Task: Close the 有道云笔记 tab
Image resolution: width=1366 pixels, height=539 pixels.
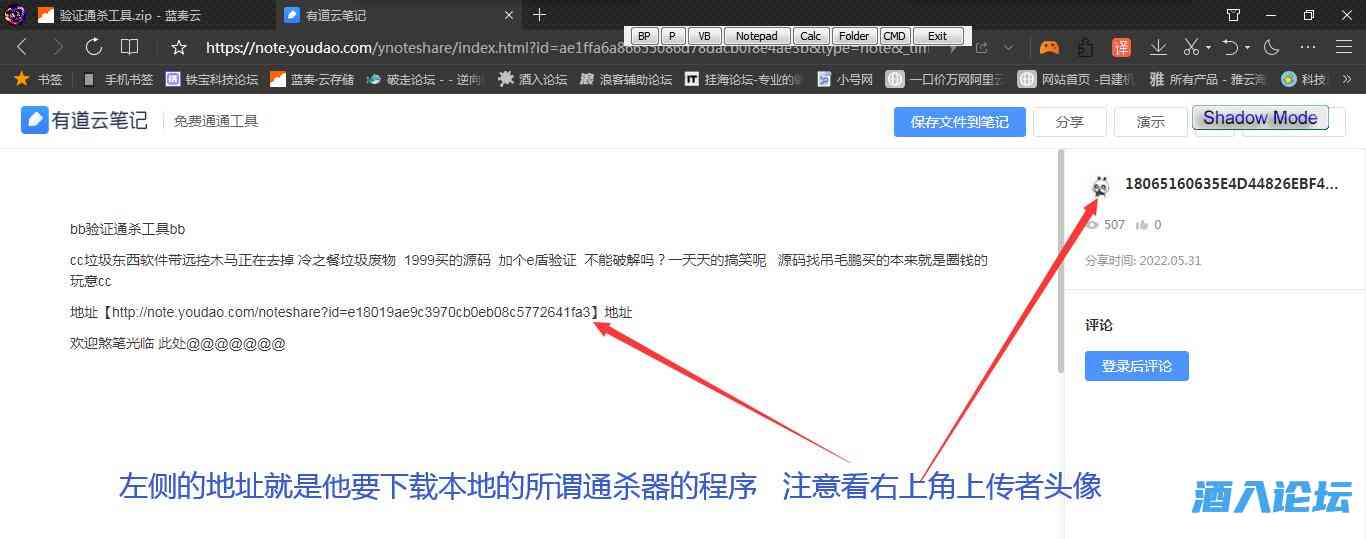Action: 508,15
